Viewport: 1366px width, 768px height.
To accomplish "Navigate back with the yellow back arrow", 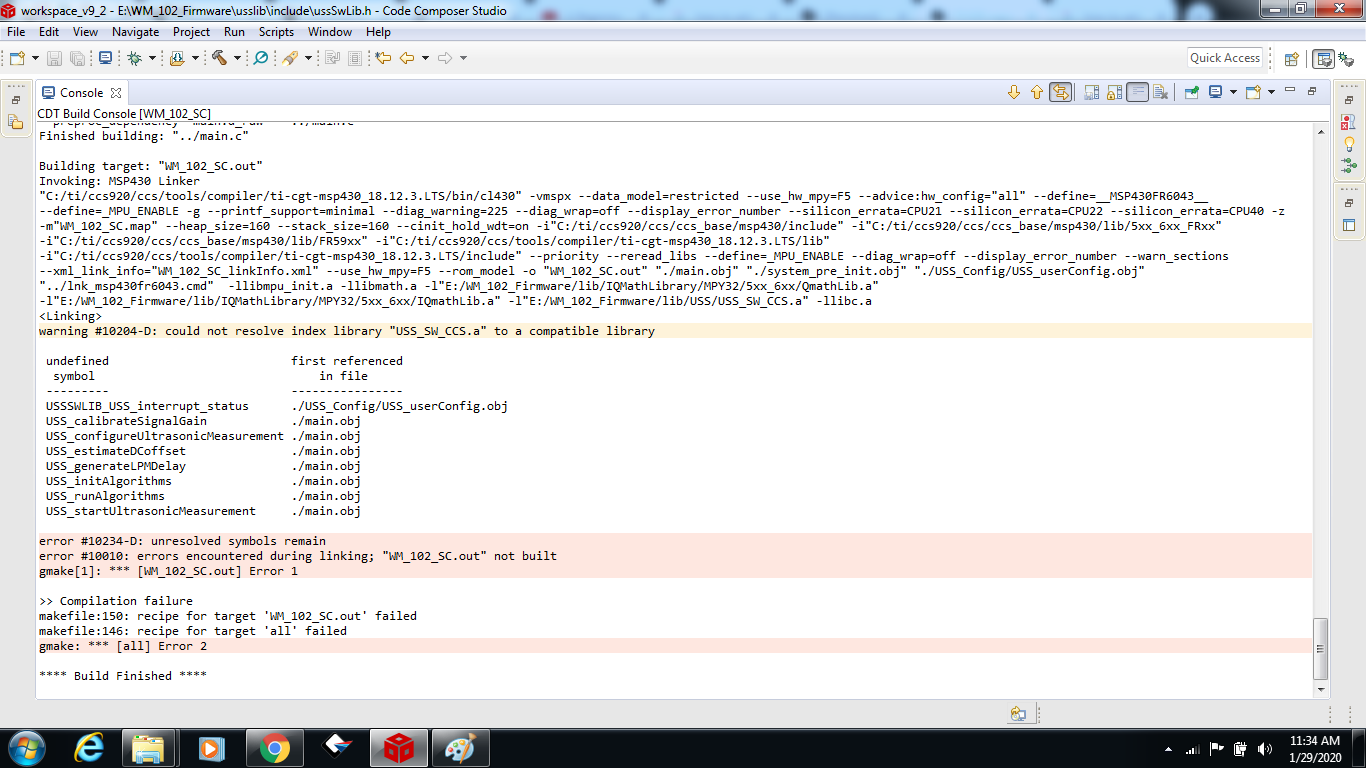I will [x=404, y=58].
